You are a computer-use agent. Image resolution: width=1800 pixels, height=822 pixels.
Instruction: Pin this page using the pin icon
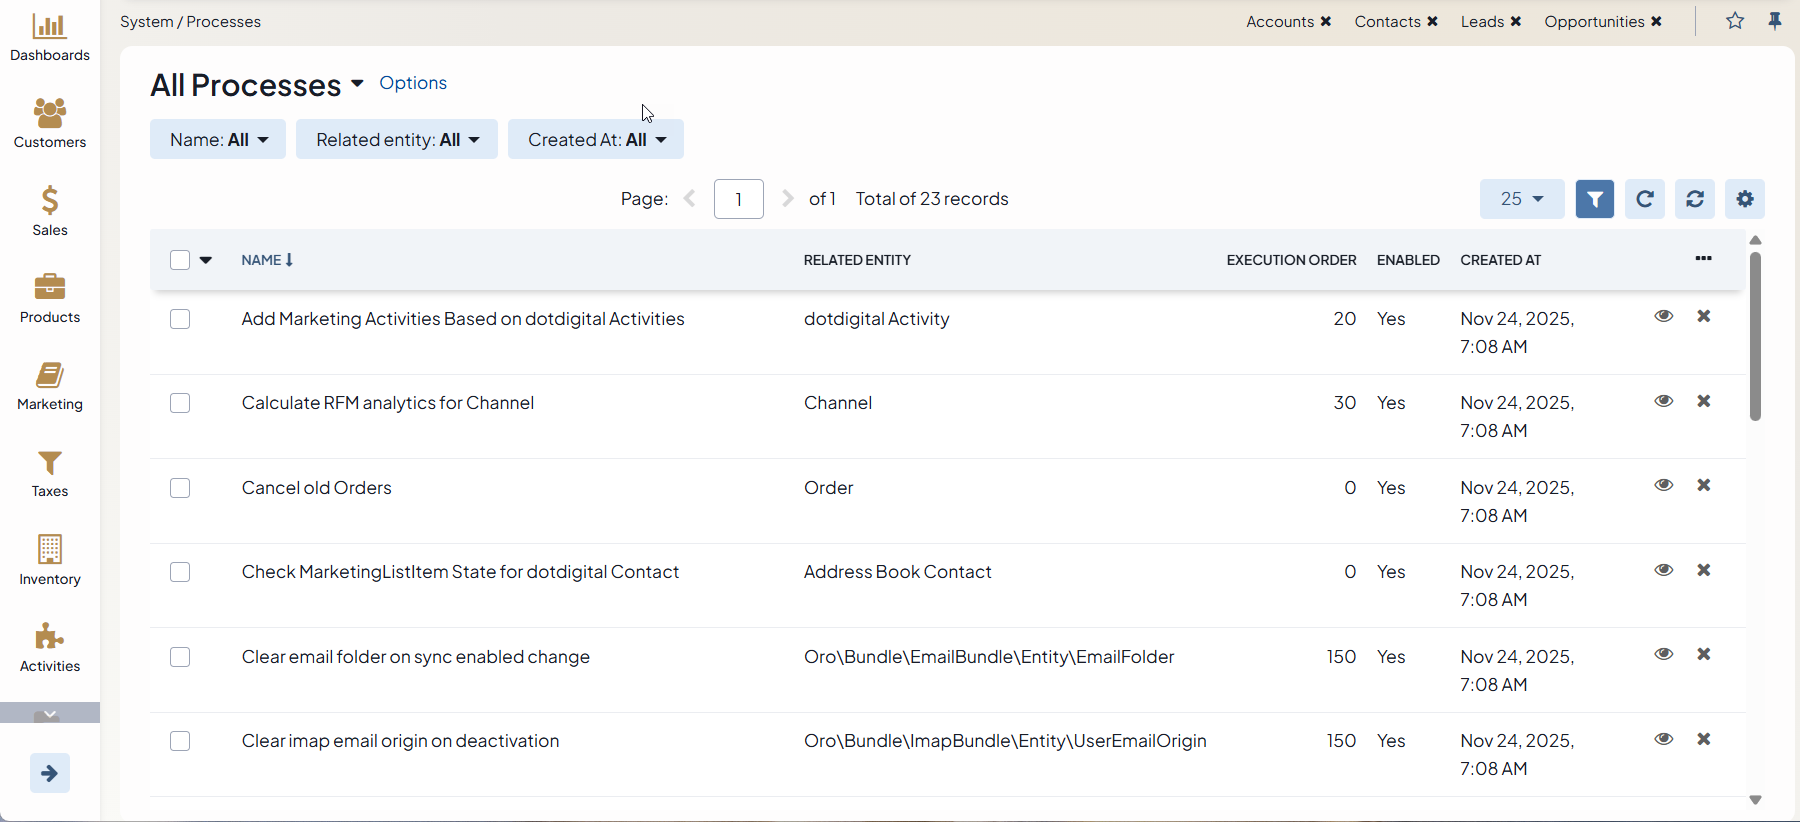click(x=1775, y=21)
